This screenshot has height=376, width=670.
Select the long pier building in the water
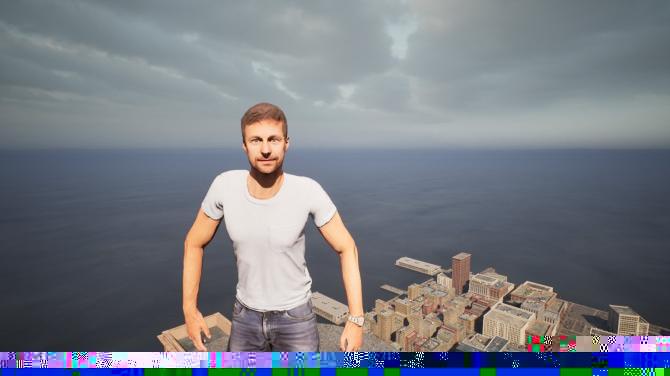click(x=417, y=266)
